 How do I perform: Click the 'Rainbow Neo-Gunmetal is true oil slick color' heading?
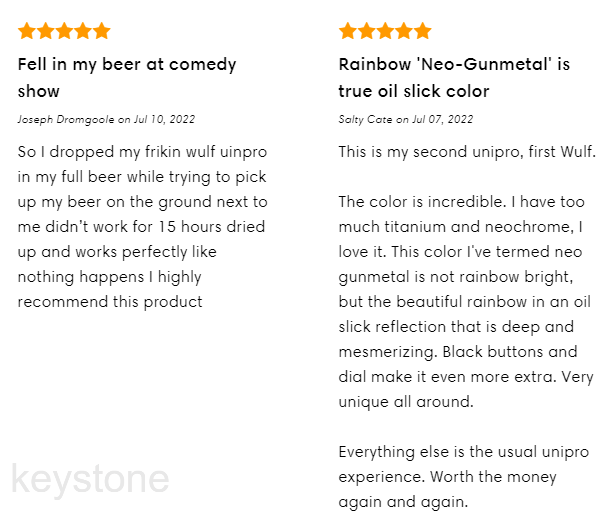pyautogui.click(x=454, y=78)
